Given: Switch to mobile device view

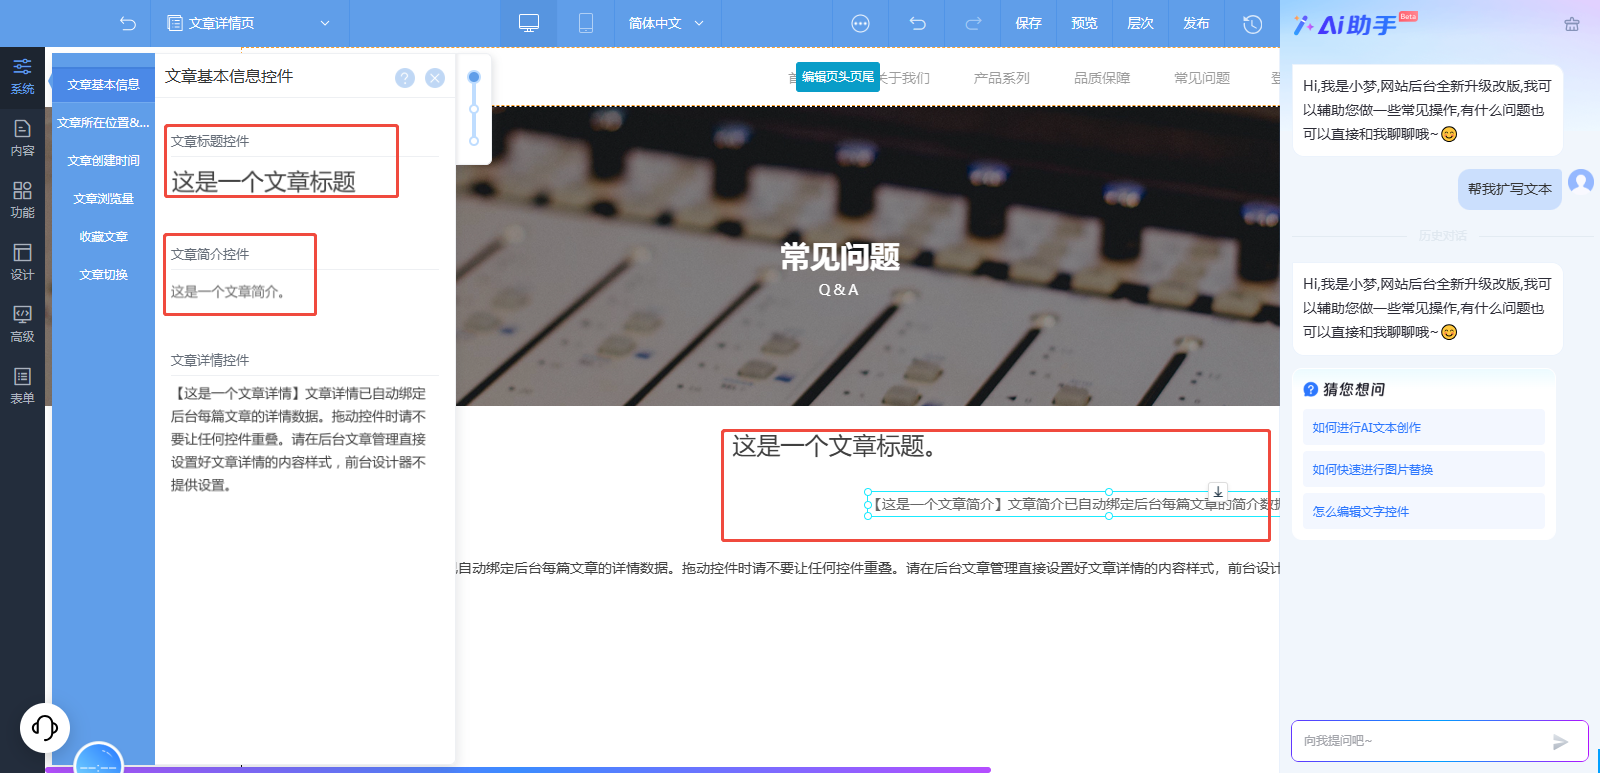Looking at the screenshot, I should click(x=586, y=23).
